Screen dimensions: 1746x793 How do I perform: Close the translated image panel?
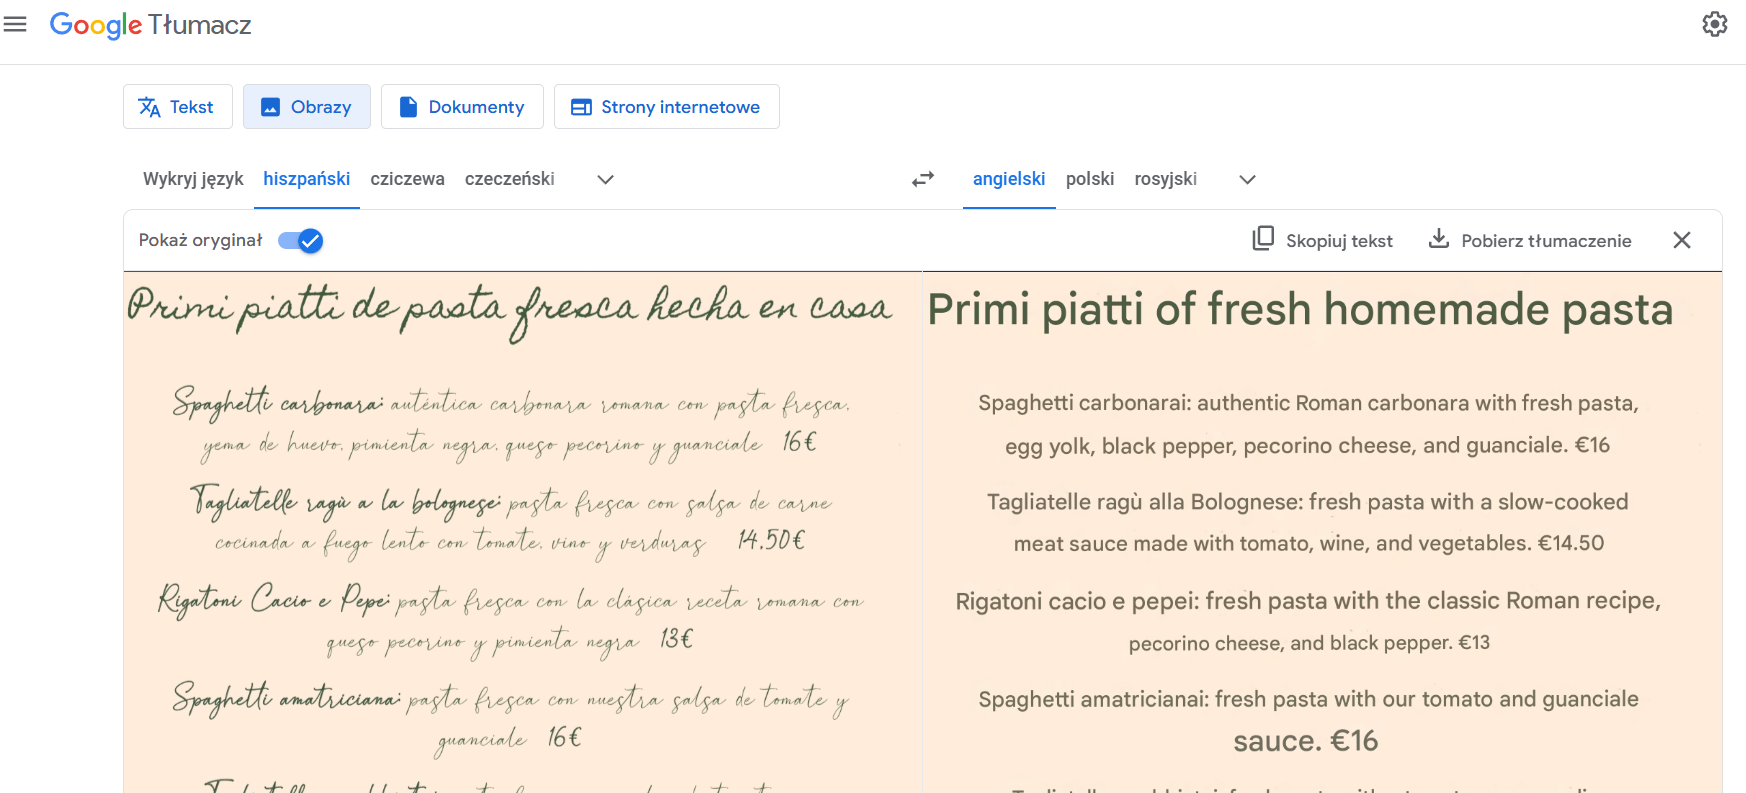1682,240
